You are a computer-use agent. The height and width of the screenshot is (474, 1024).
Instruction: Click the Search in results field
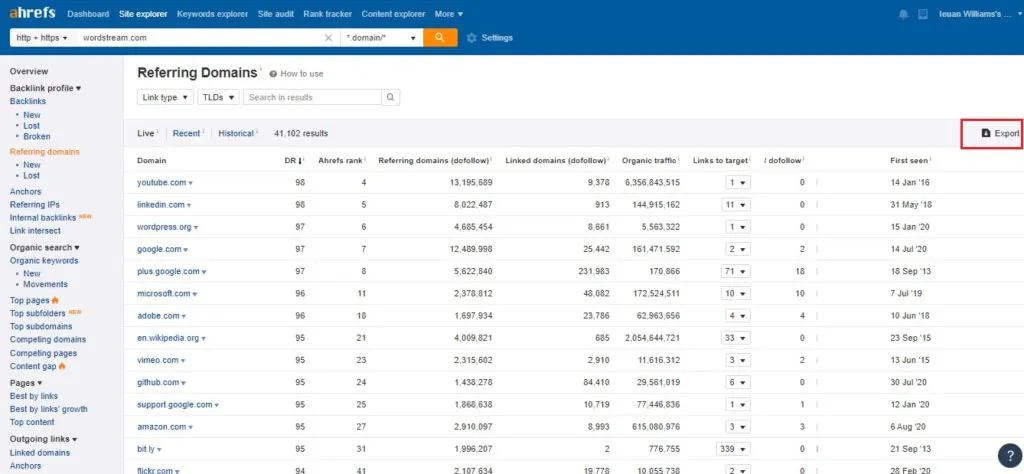(313, 97)
